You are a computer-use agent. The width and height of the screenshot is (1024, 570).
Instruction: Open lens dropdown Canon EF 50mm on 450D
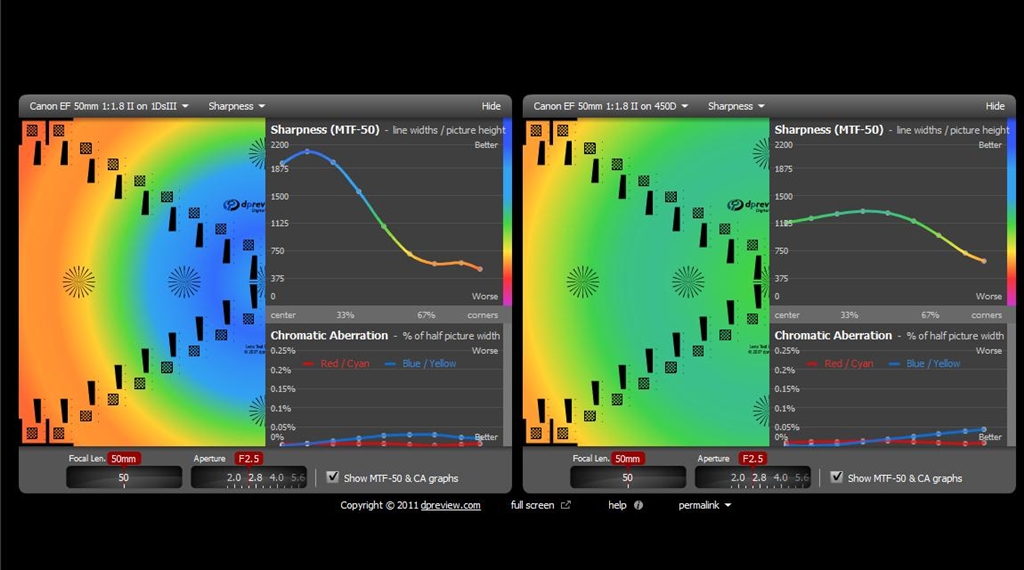pos(611,106)
